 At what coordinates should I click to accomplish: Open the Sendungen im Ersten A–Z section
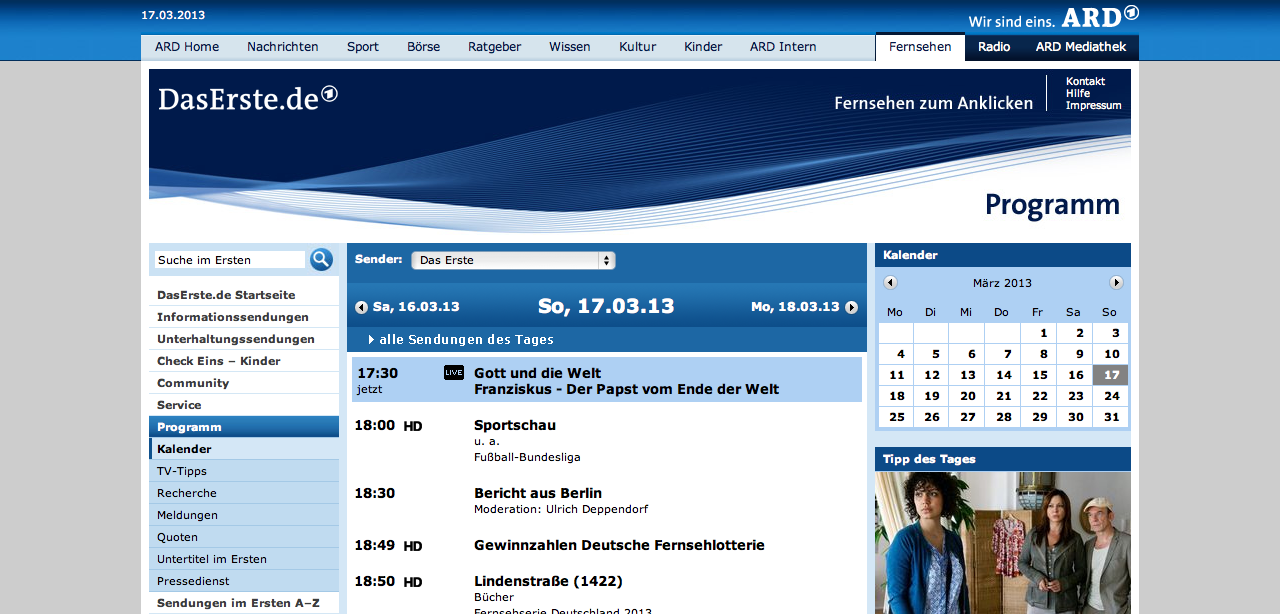238,603
